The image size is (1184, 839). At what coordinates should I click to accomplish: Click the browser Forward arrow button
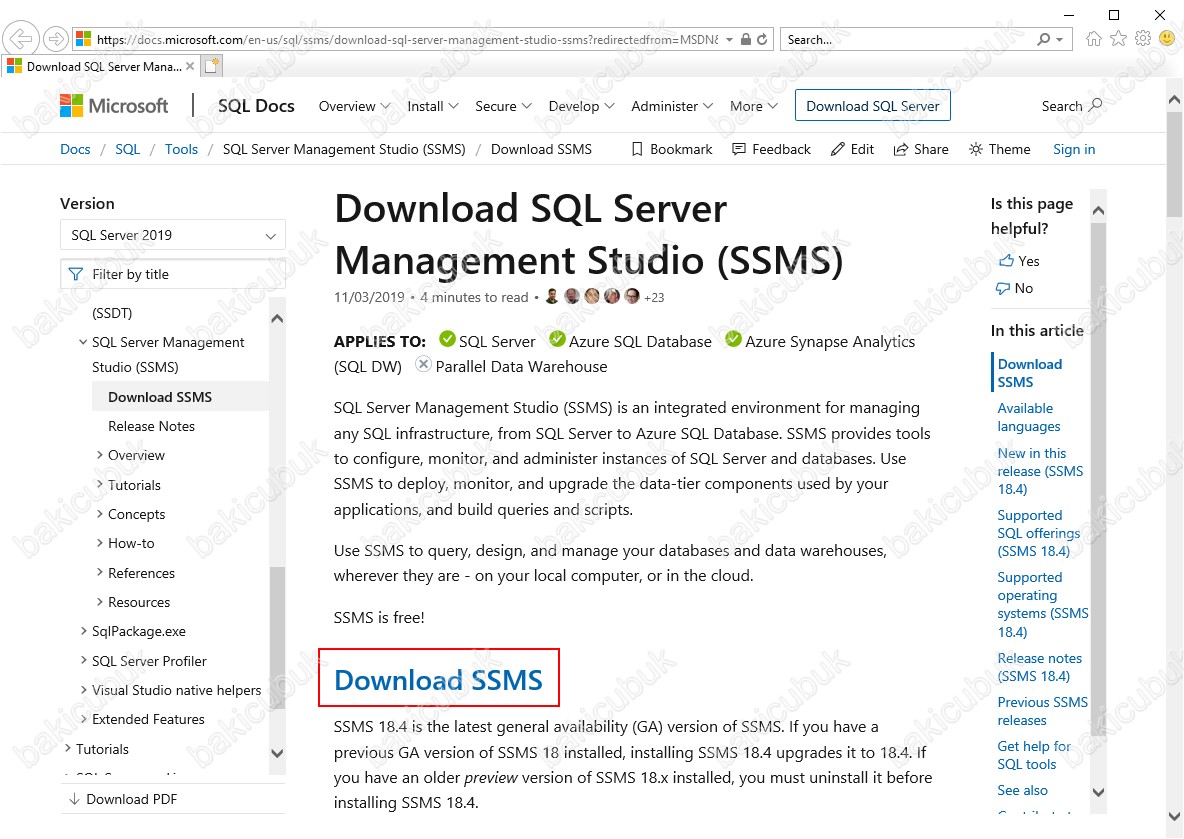tap(55, 39)
